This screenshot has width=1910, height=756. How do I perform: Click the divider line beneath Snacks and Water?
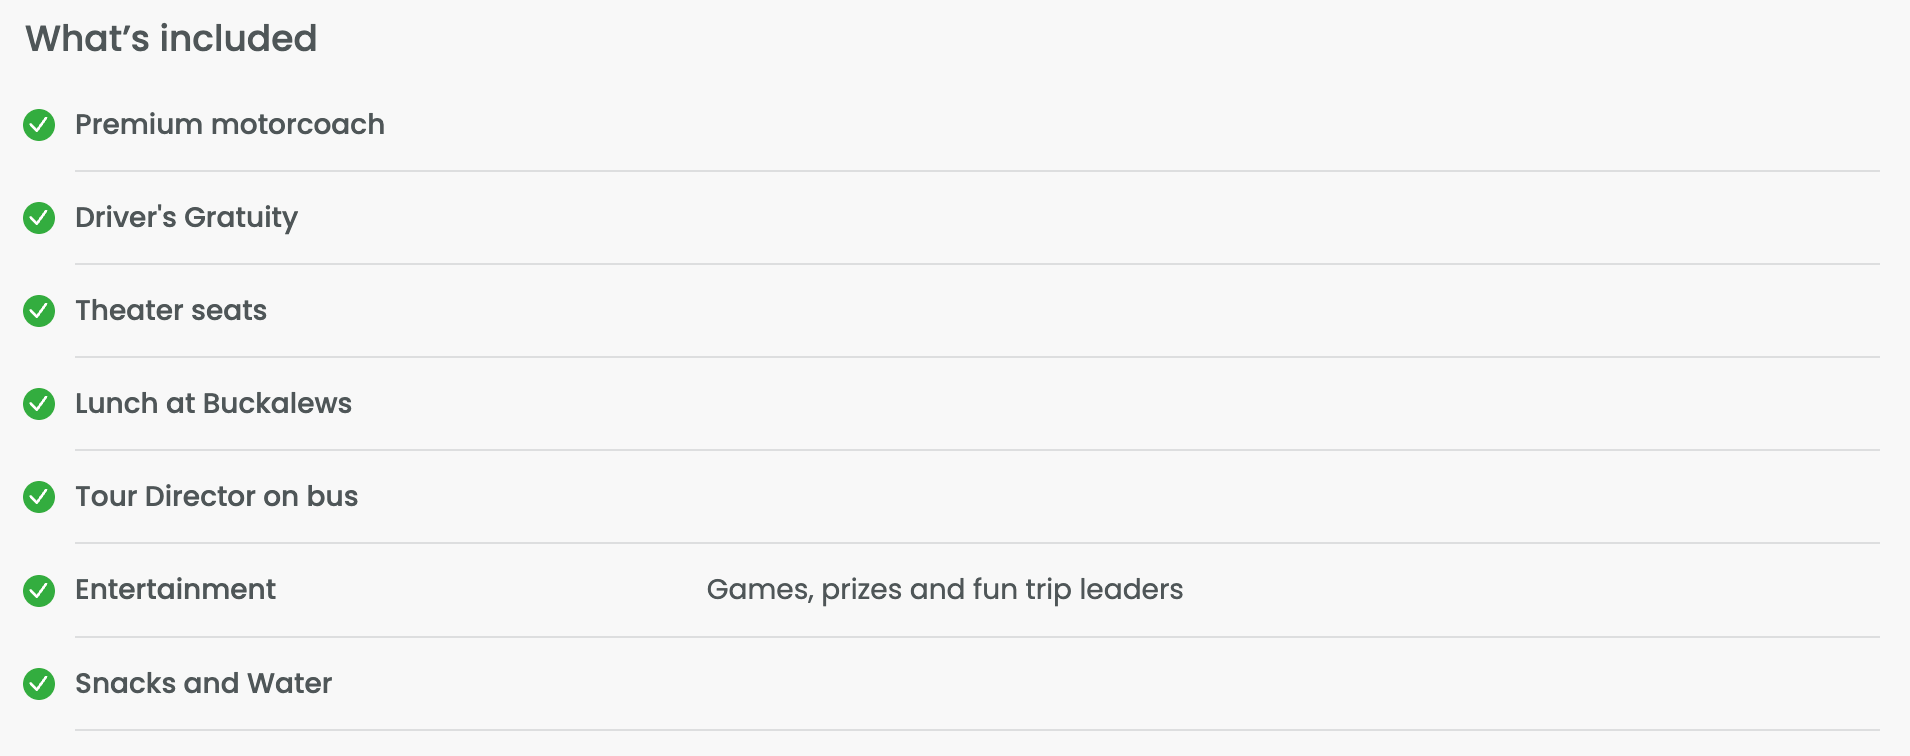click(977, 730)
